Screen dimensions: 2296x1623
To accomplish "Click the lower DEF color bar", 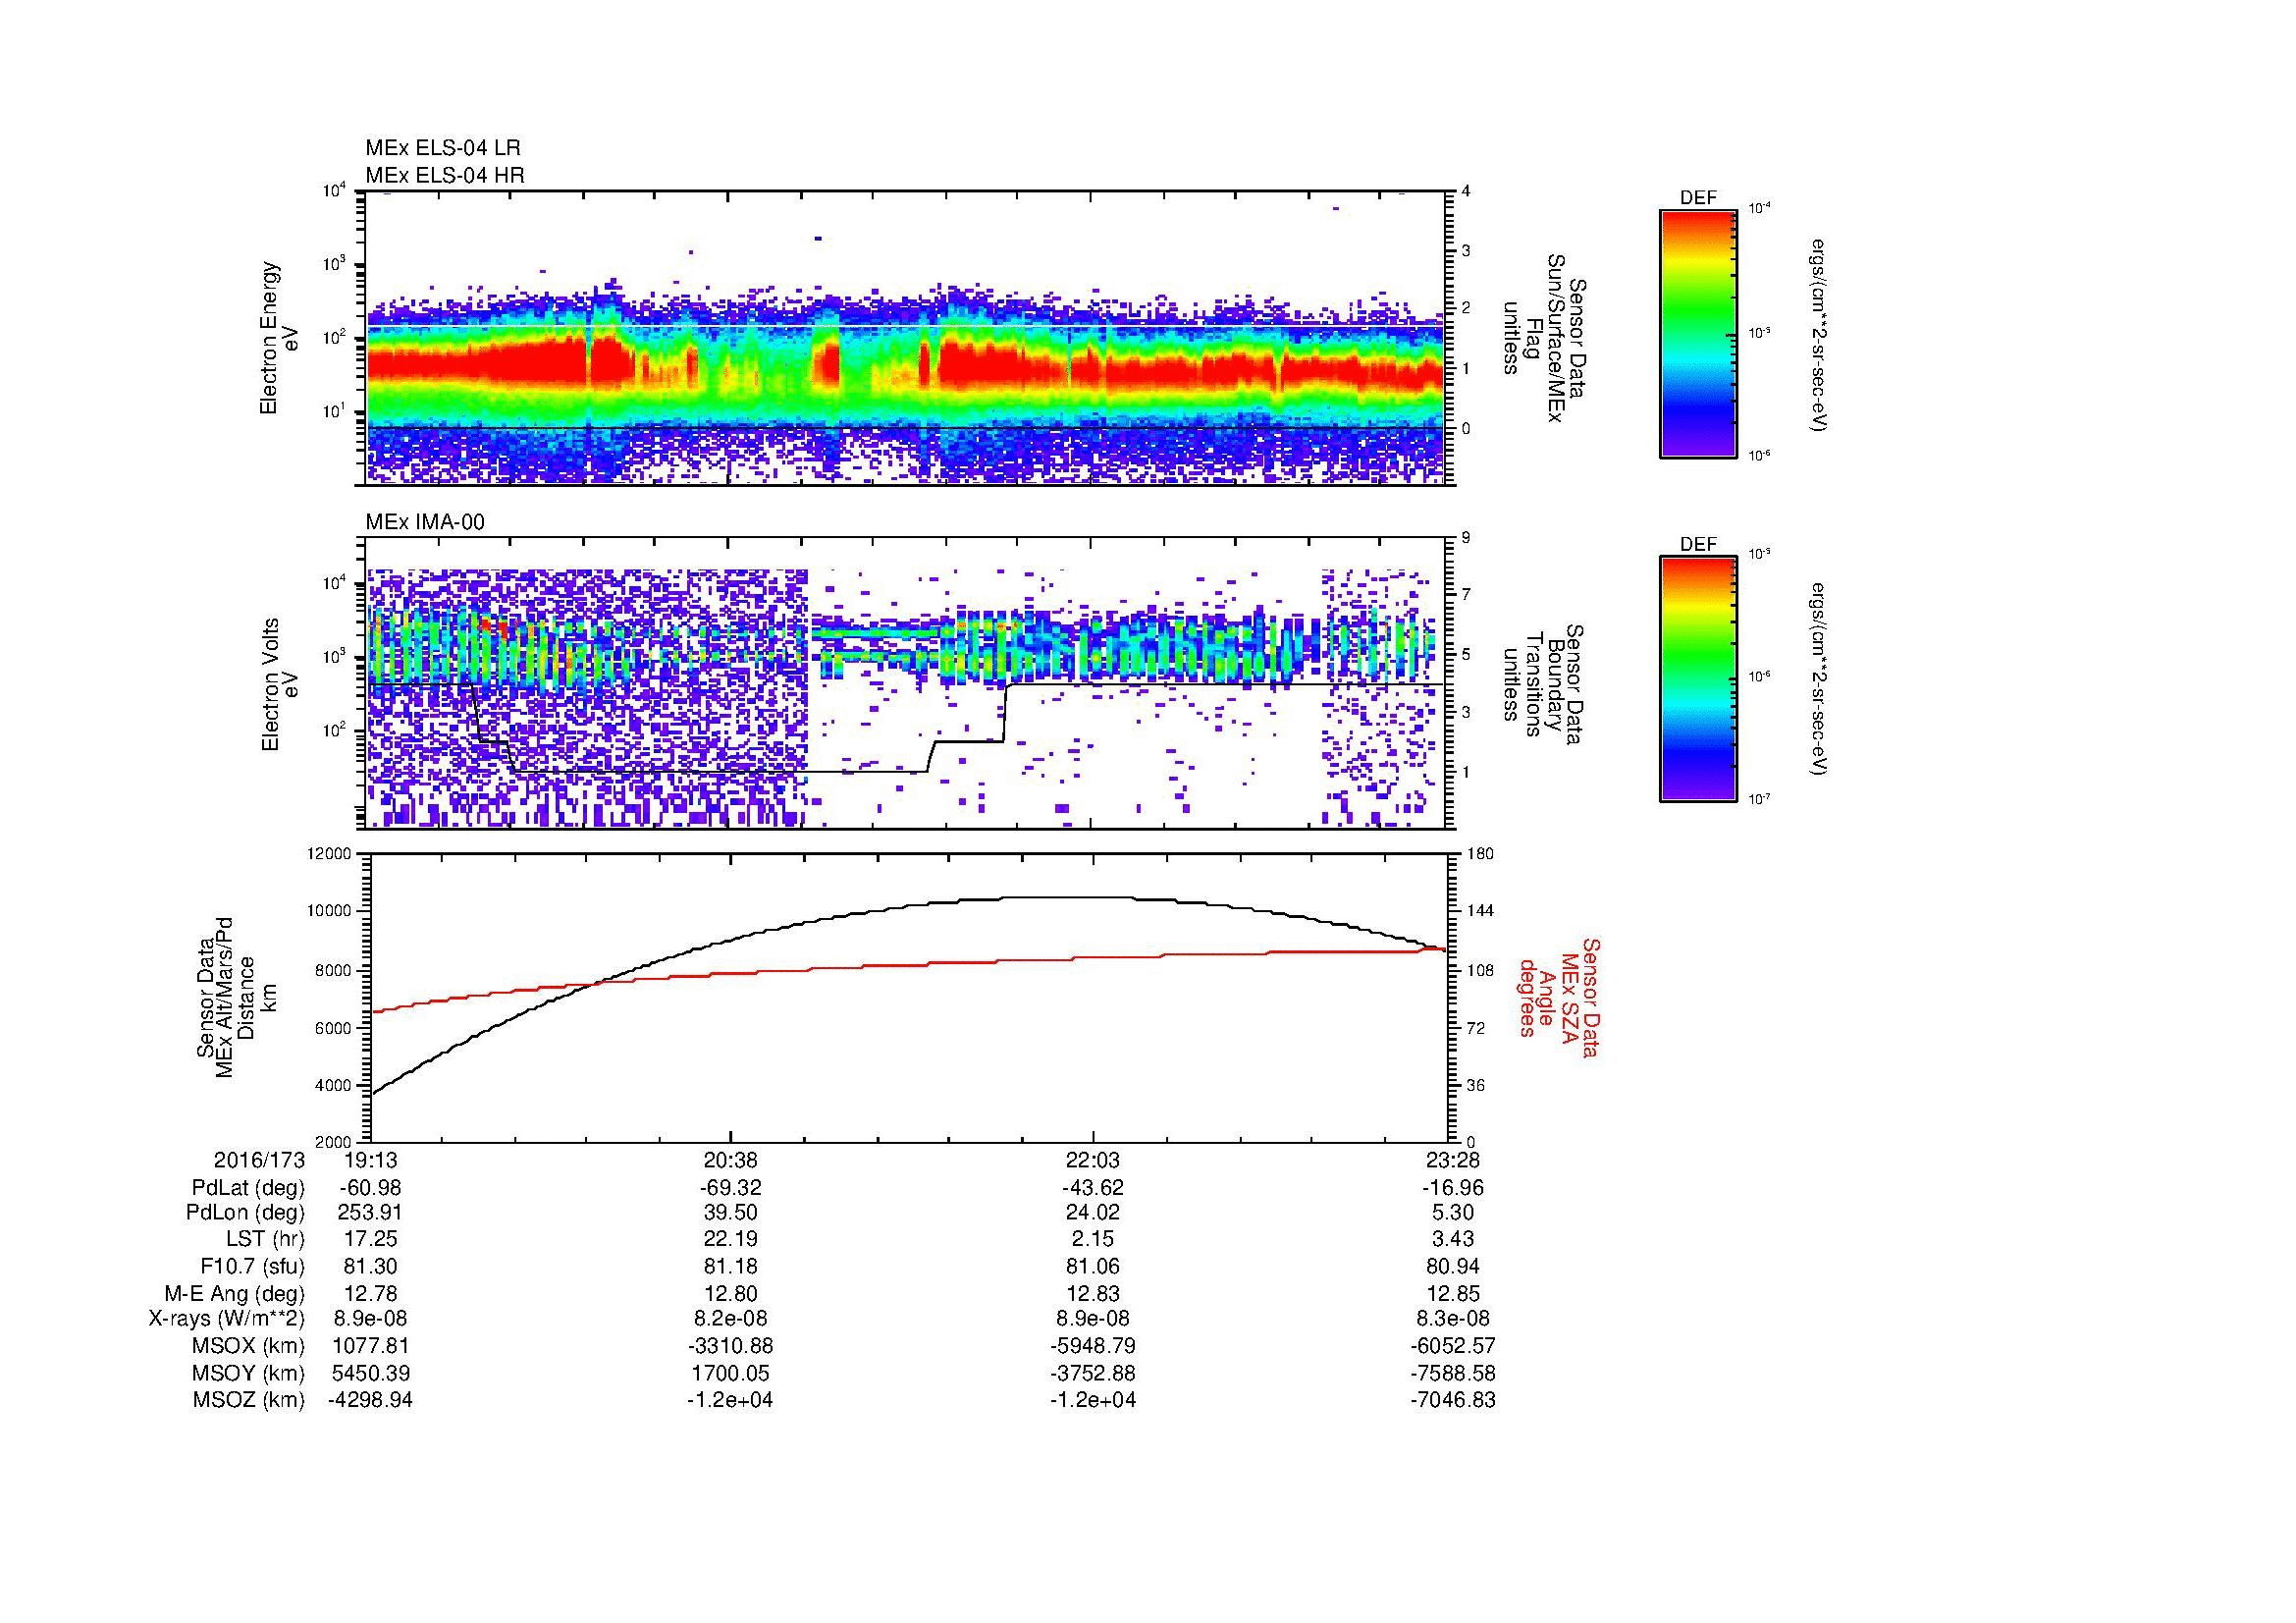I will (1697, 679).
